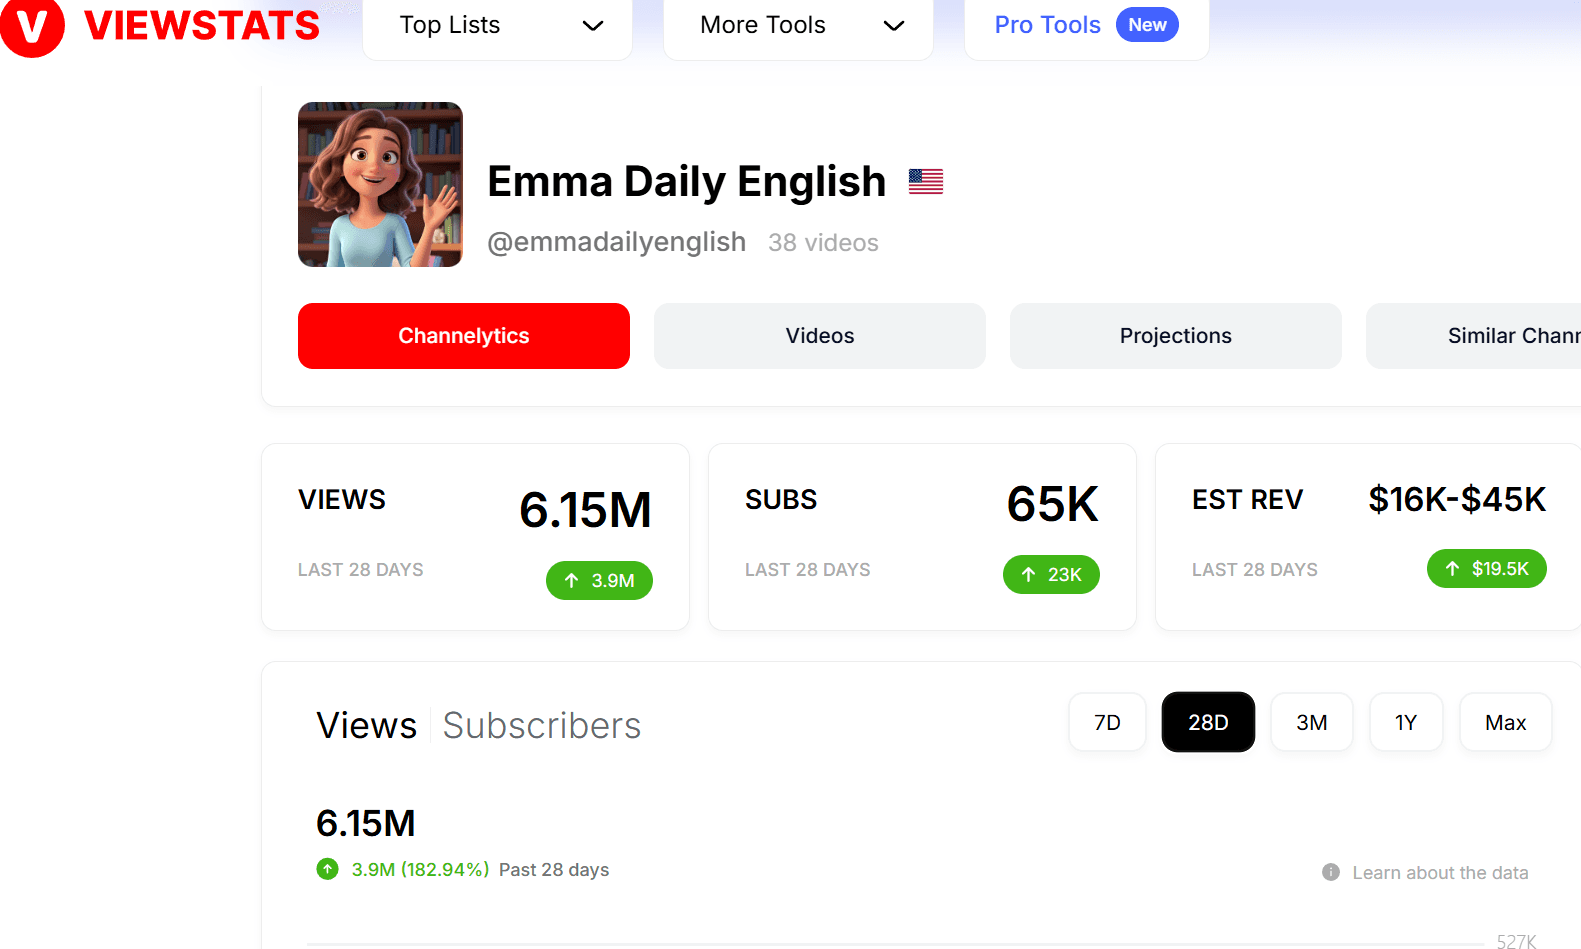Switch to the Videos tab
The height and width of the screenshot is (949, 1581).
click(x=820, y=336)
